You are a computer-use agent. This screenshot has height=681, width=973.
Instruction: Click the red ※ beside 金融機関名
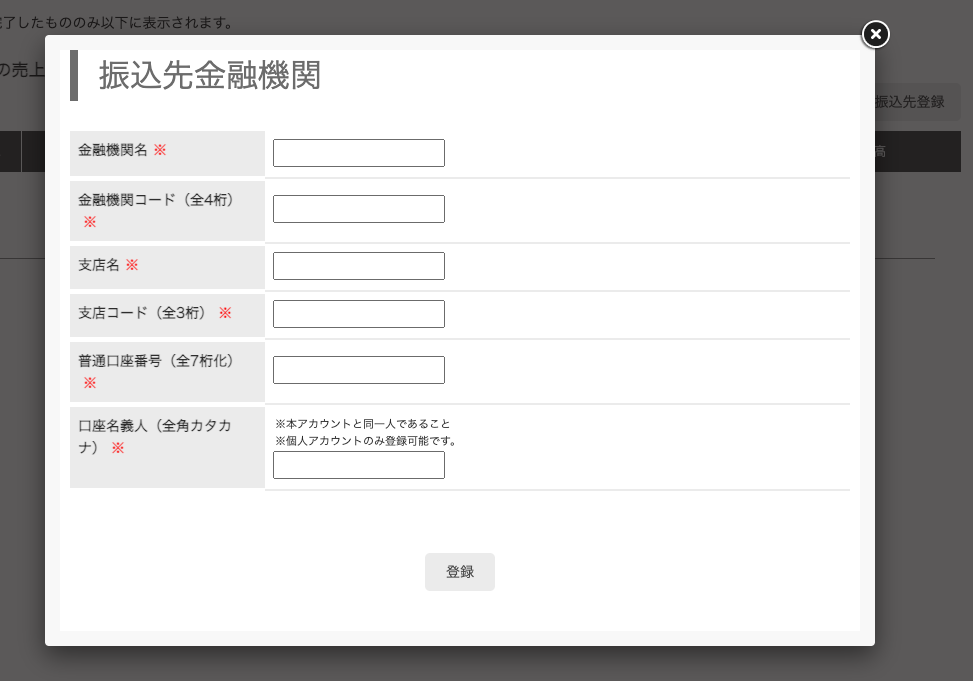160,149
